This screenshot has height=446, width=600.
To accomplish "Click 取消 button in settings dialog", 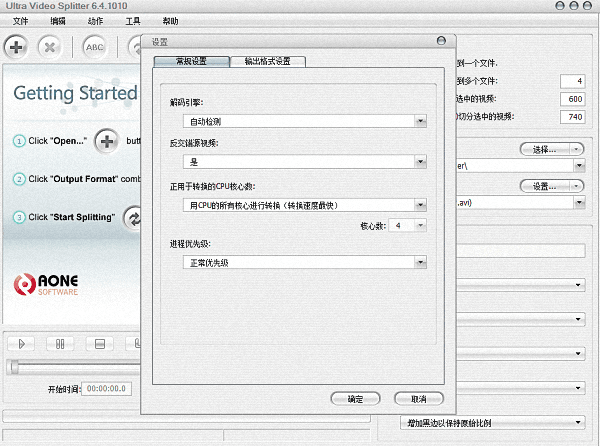I will [419, 399].
